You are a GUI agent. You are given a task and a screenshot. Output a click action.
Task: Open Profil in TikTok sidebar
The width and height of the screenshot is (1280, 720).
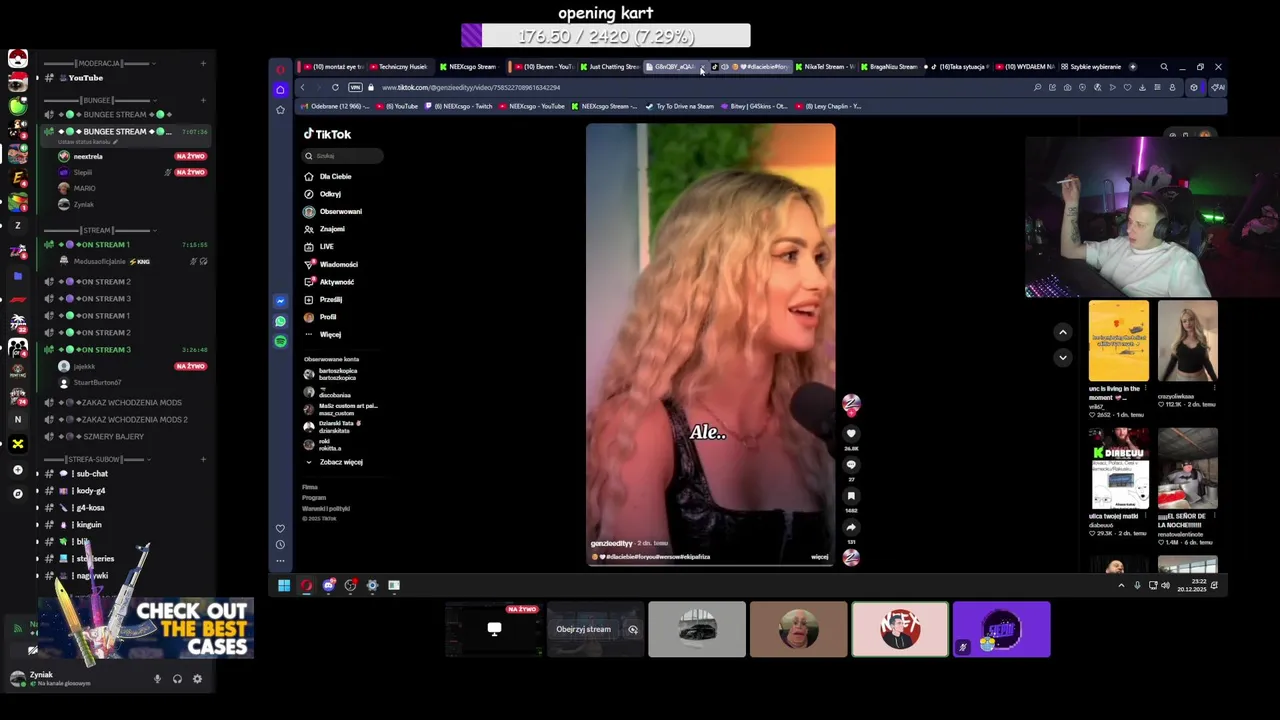click(321, 317)
